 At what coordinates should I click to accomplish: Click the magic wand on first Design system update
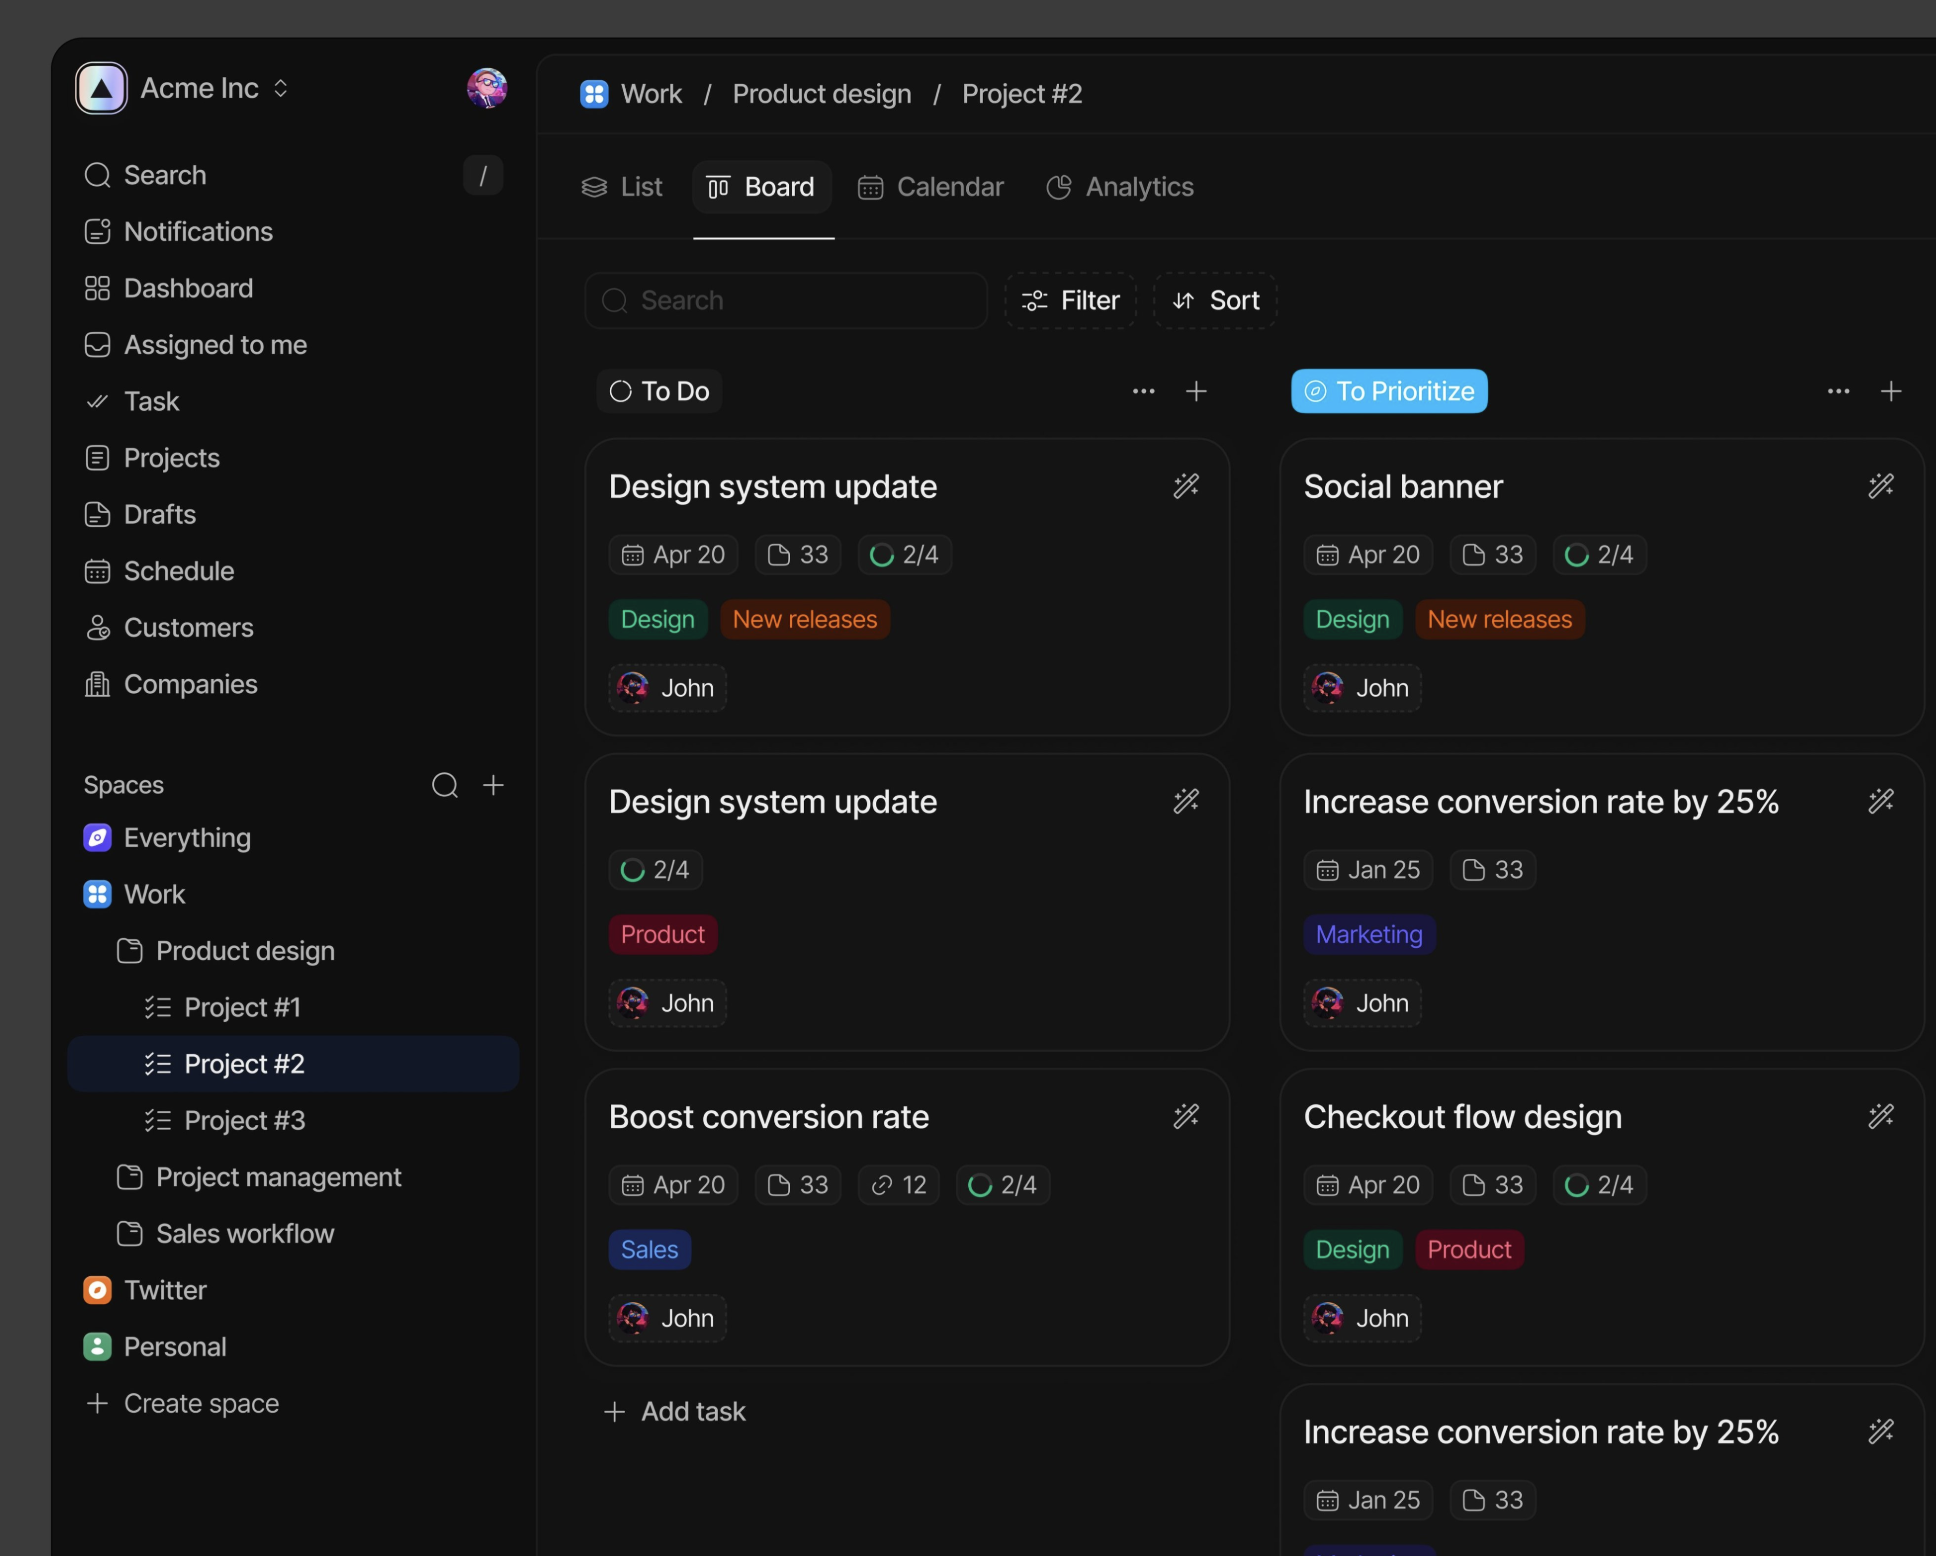click(1186, 486)
